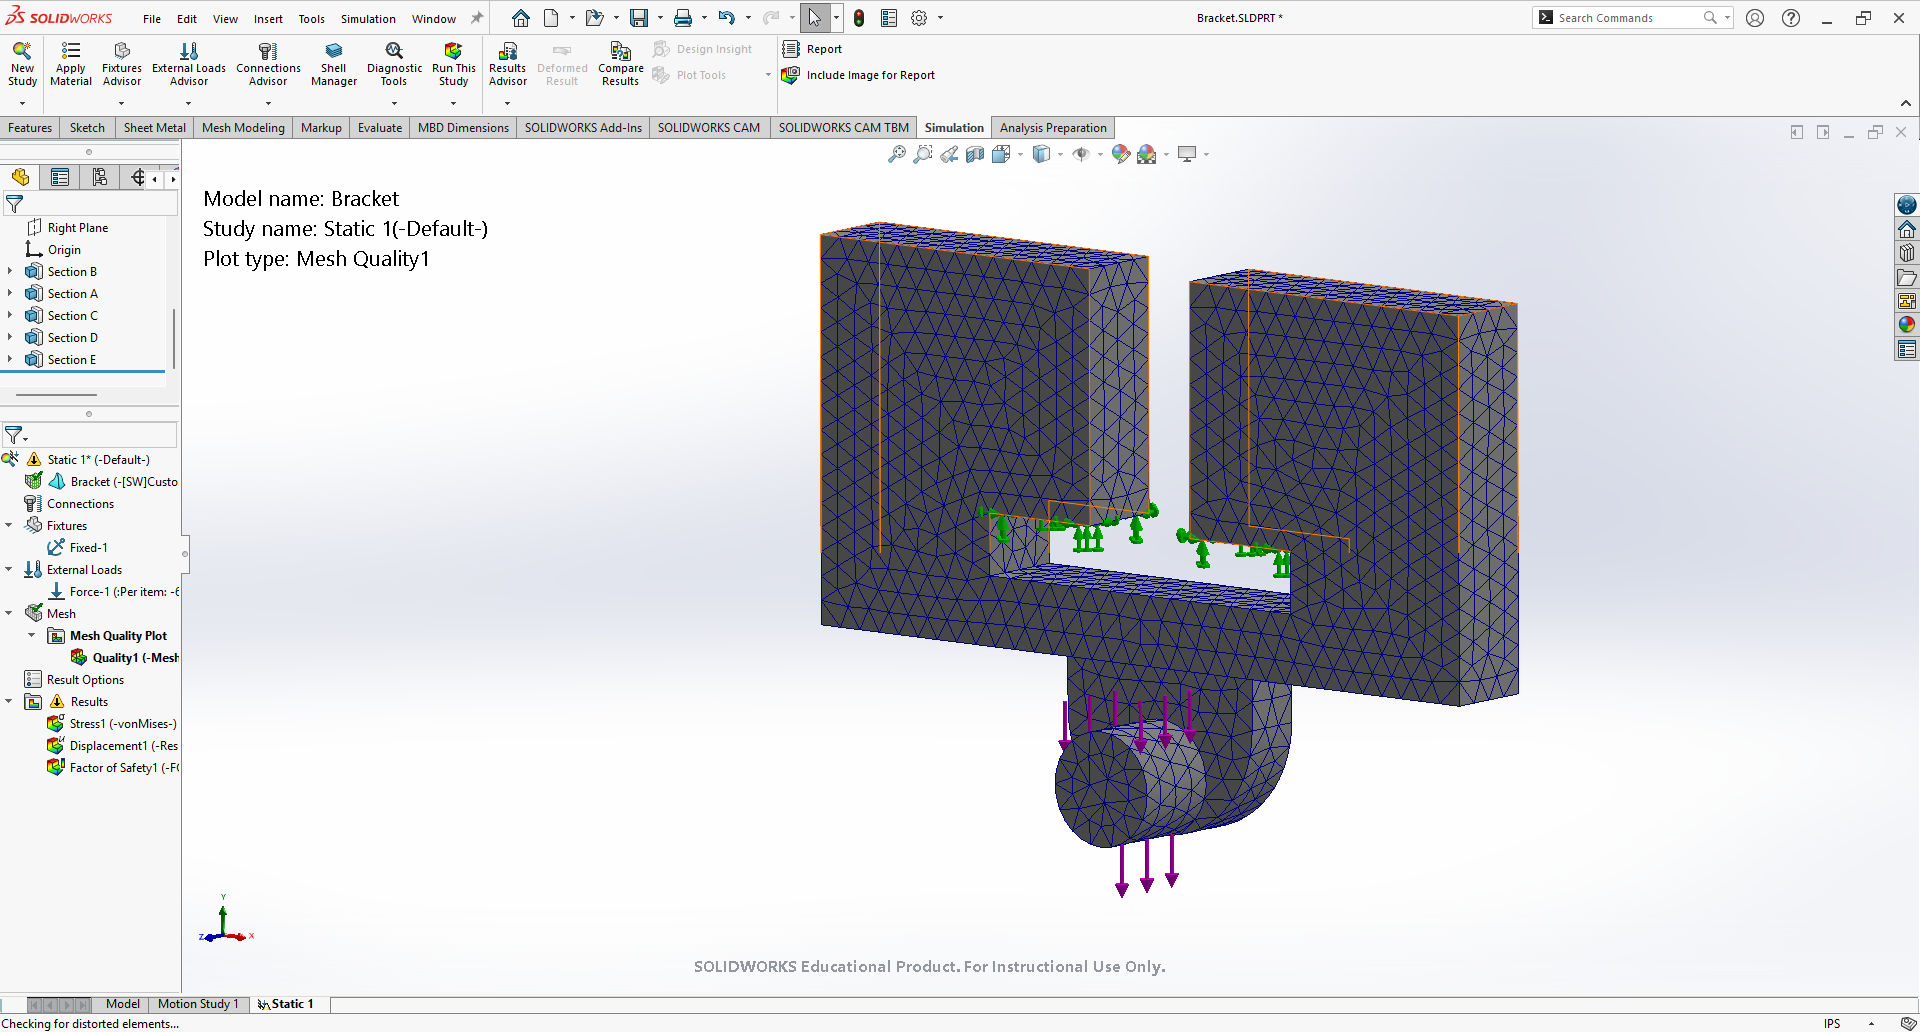Open the Appearances color ball in task pane
The height and width of the screenshot is (1032, 1920).
[x=1907, y=324]
